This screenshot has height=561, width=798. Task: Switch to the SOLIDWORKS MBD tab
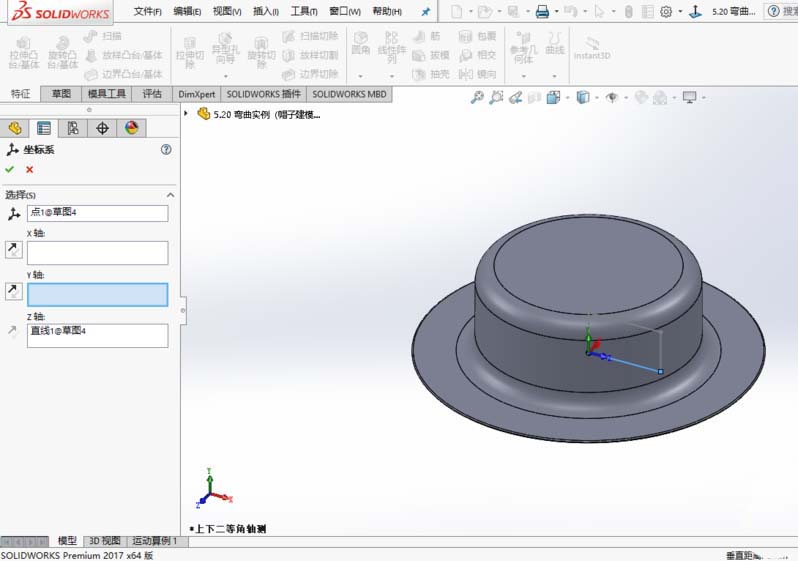[x=349, y=94]
